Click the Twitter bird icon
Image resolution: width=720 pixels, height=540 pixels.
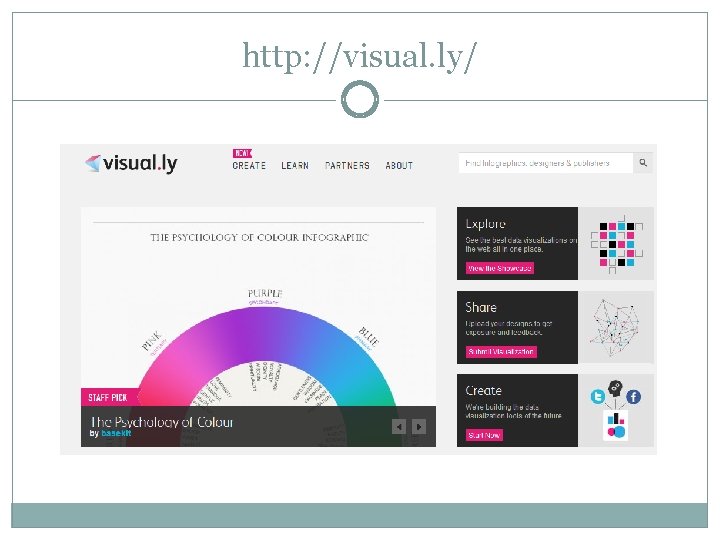tap(598, 396)
